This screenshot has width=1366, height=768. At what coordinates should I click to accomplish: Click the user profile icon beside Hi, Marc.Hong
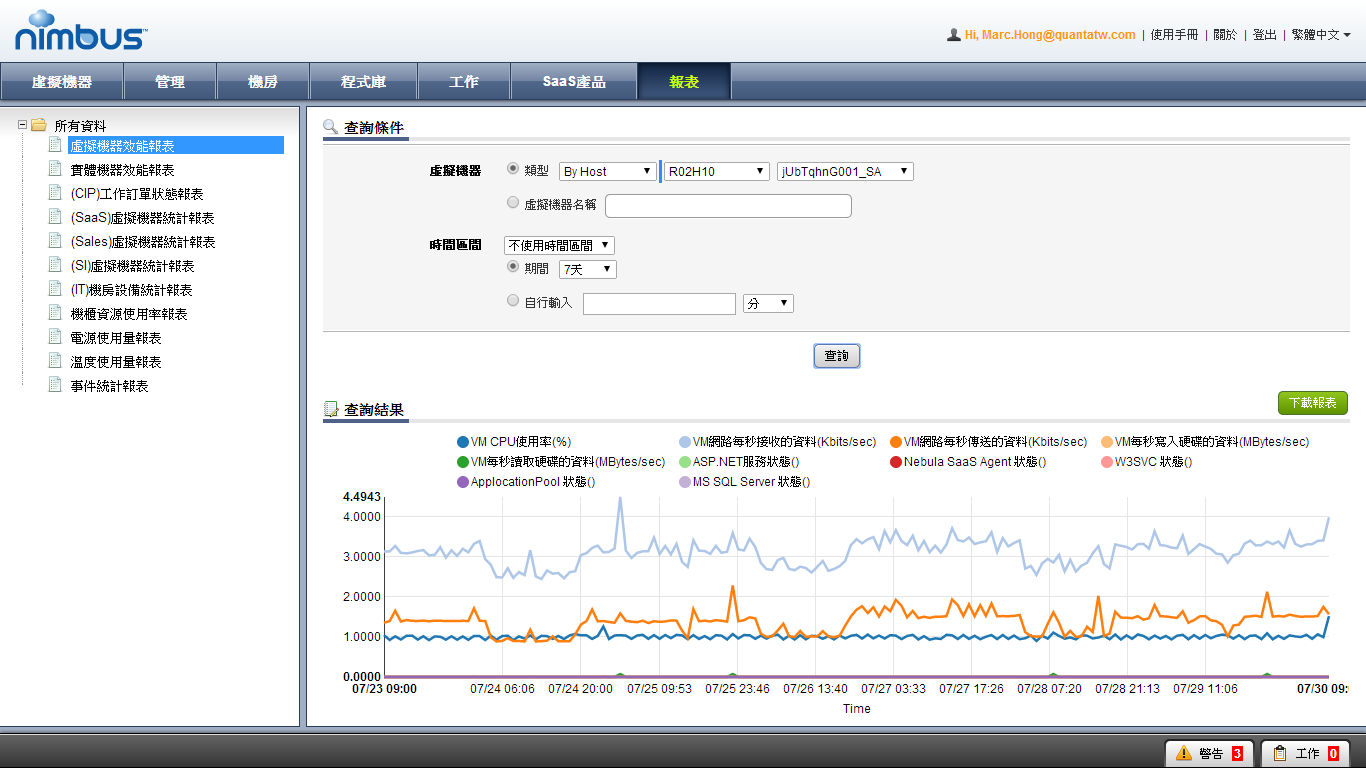(953, 35)
